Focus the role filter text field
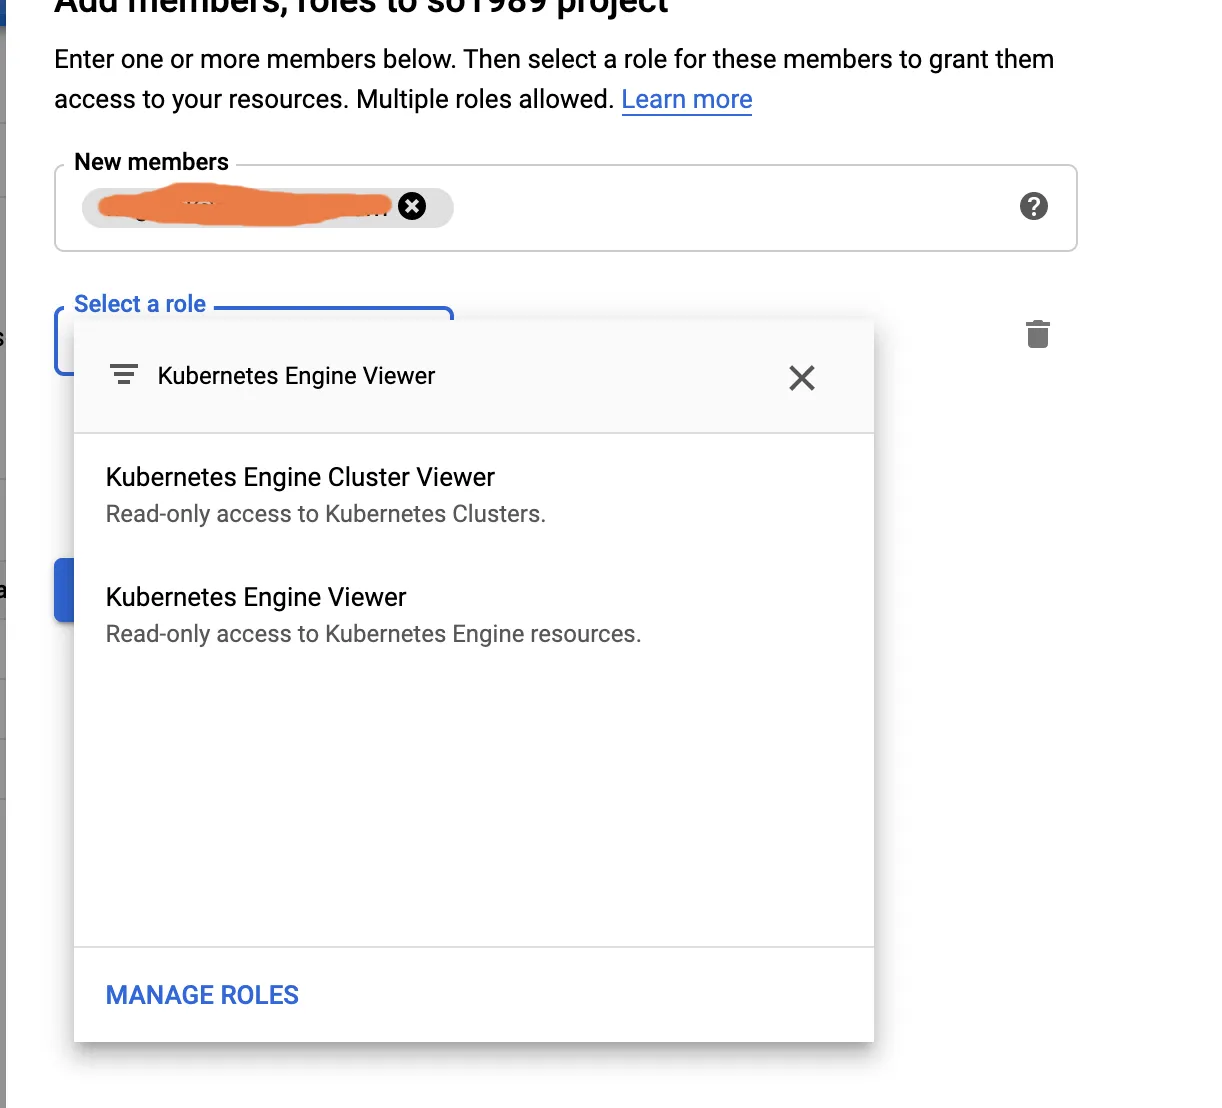 450,376
